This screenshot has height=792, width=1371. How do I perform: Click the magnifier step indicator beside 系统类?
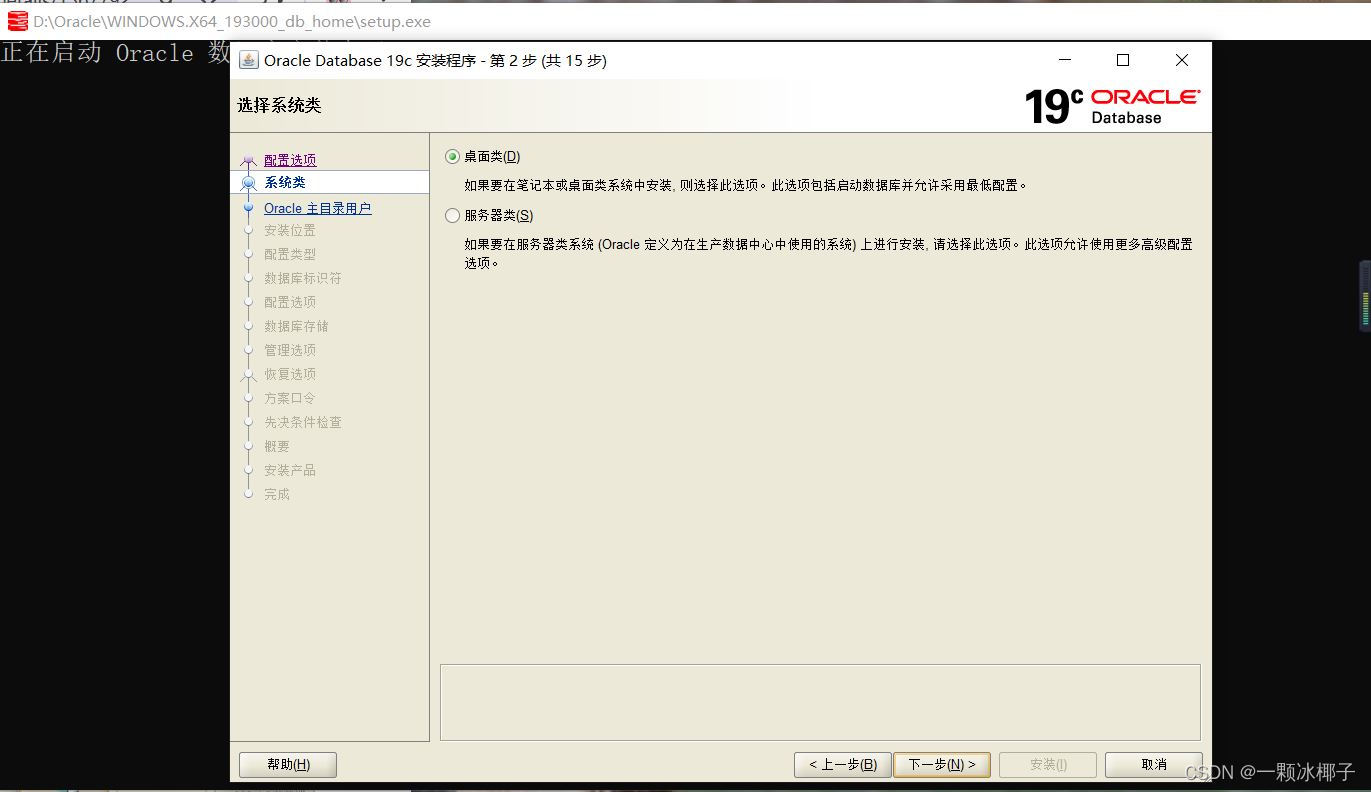[248, 182]
